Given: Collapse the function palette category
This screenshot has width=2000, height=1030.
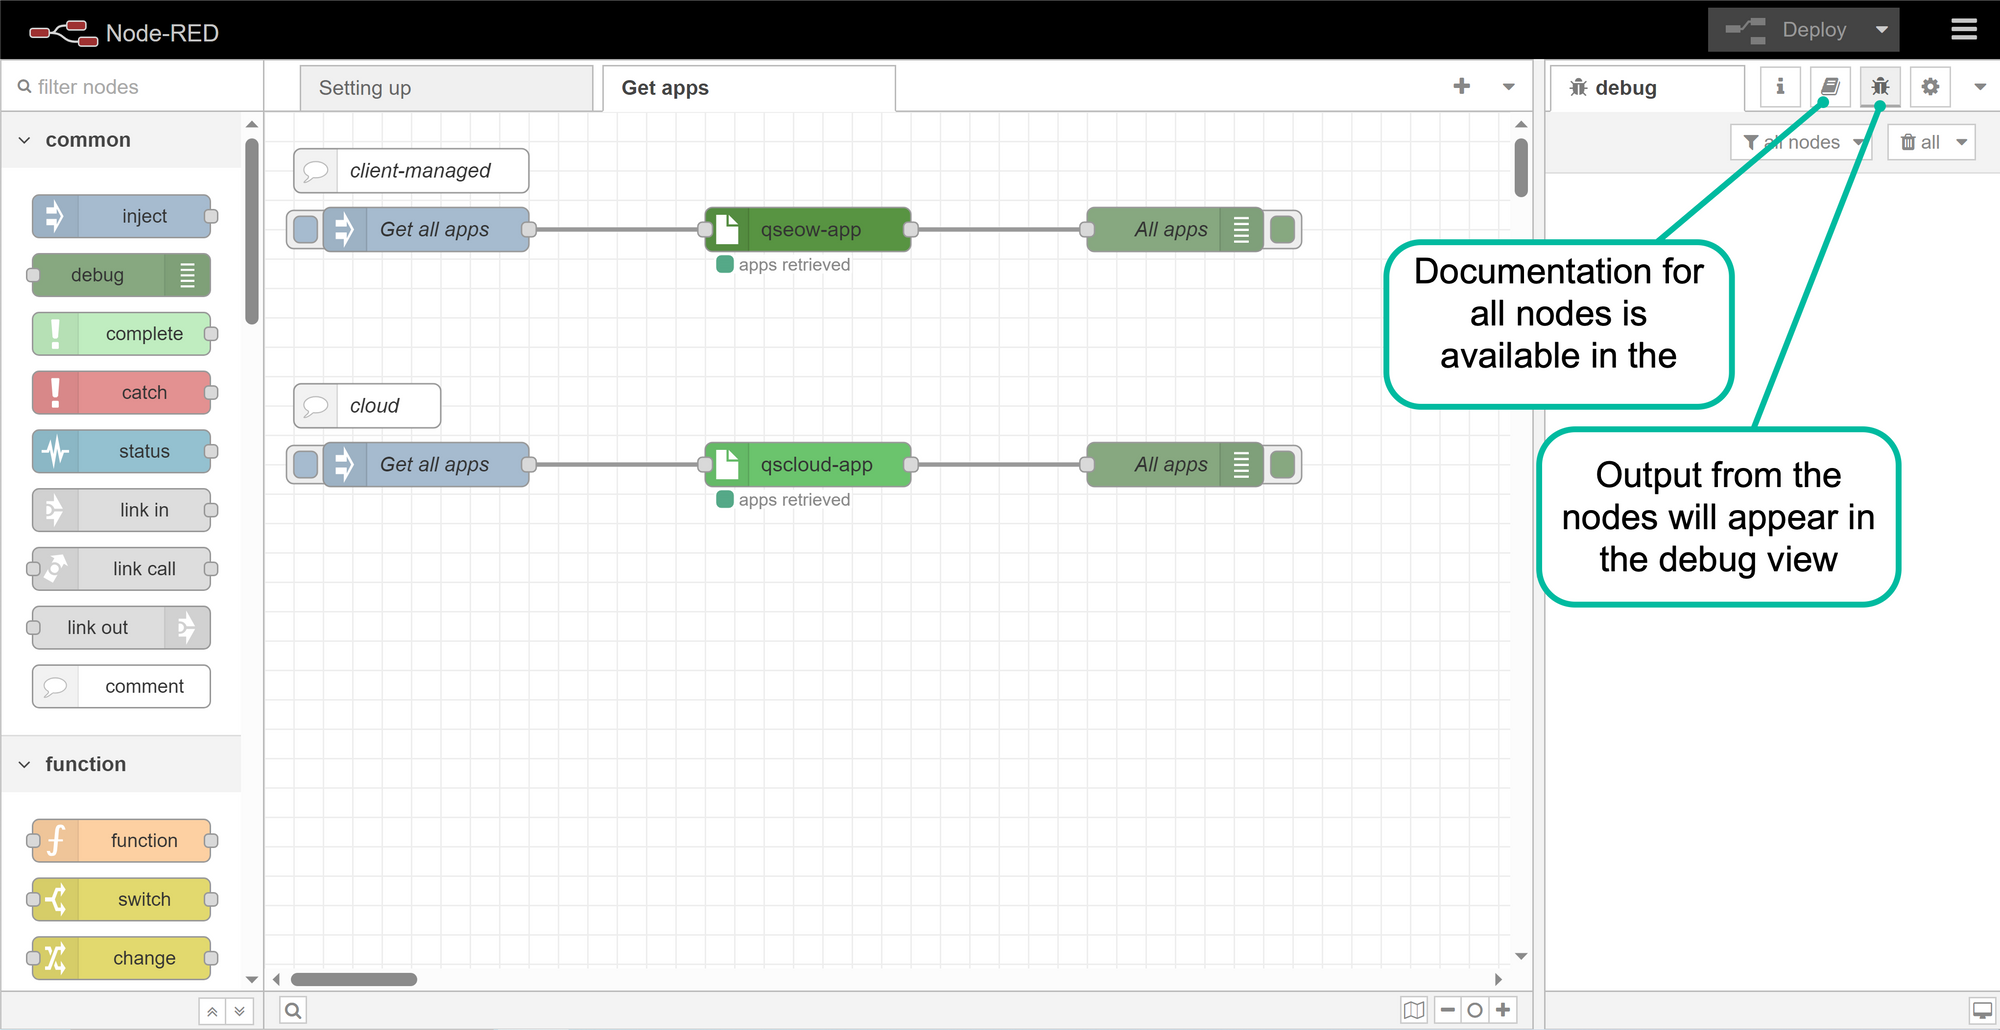Looking at the screenshot, I should pyautogui.click(x=122, y=764).
